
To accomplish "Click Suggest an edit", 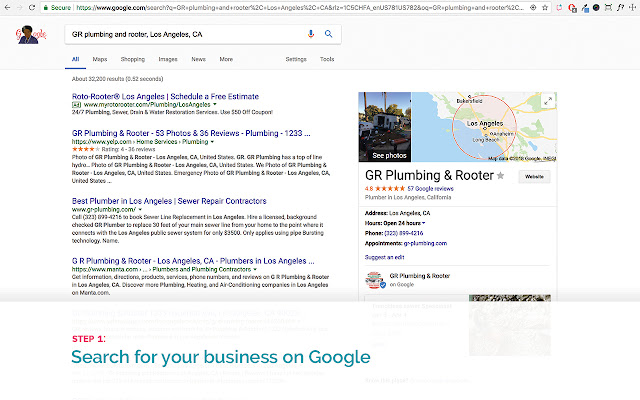I will pyautogui.click(x=384, y=257).
